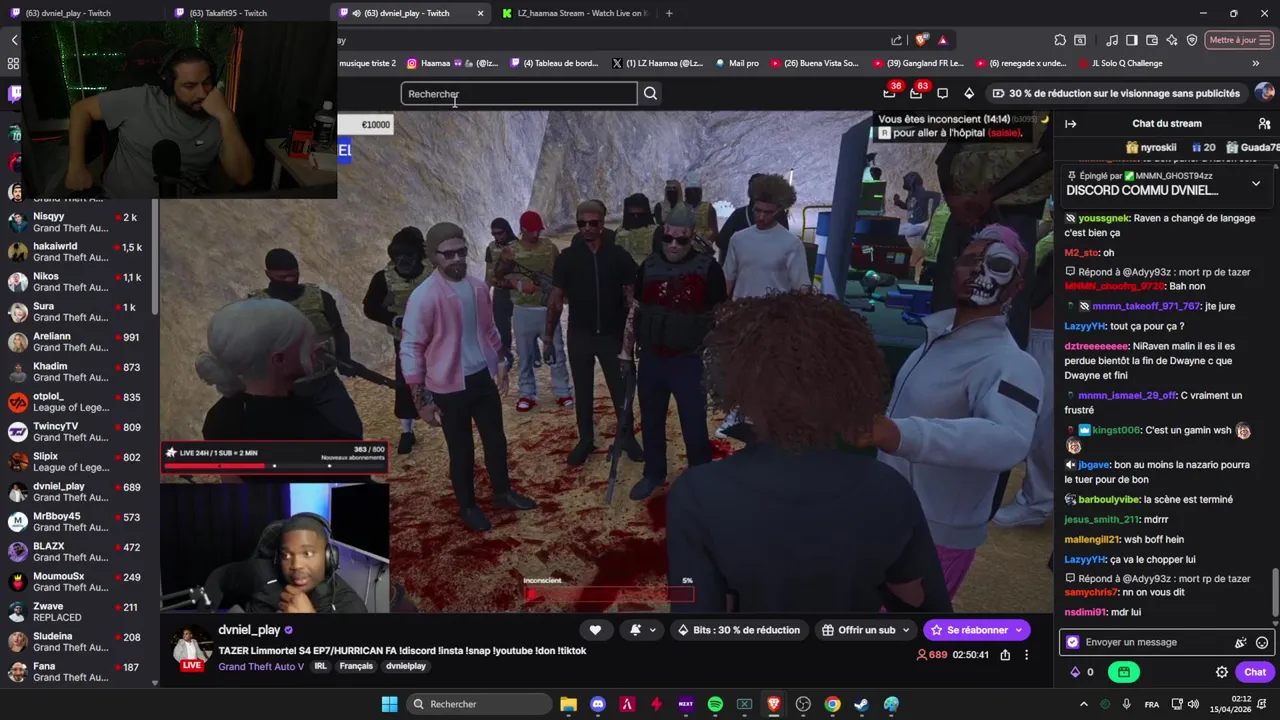Show hidden system tray icons arrow
Screen dimensions: 1280x720
pos(1083,704)
